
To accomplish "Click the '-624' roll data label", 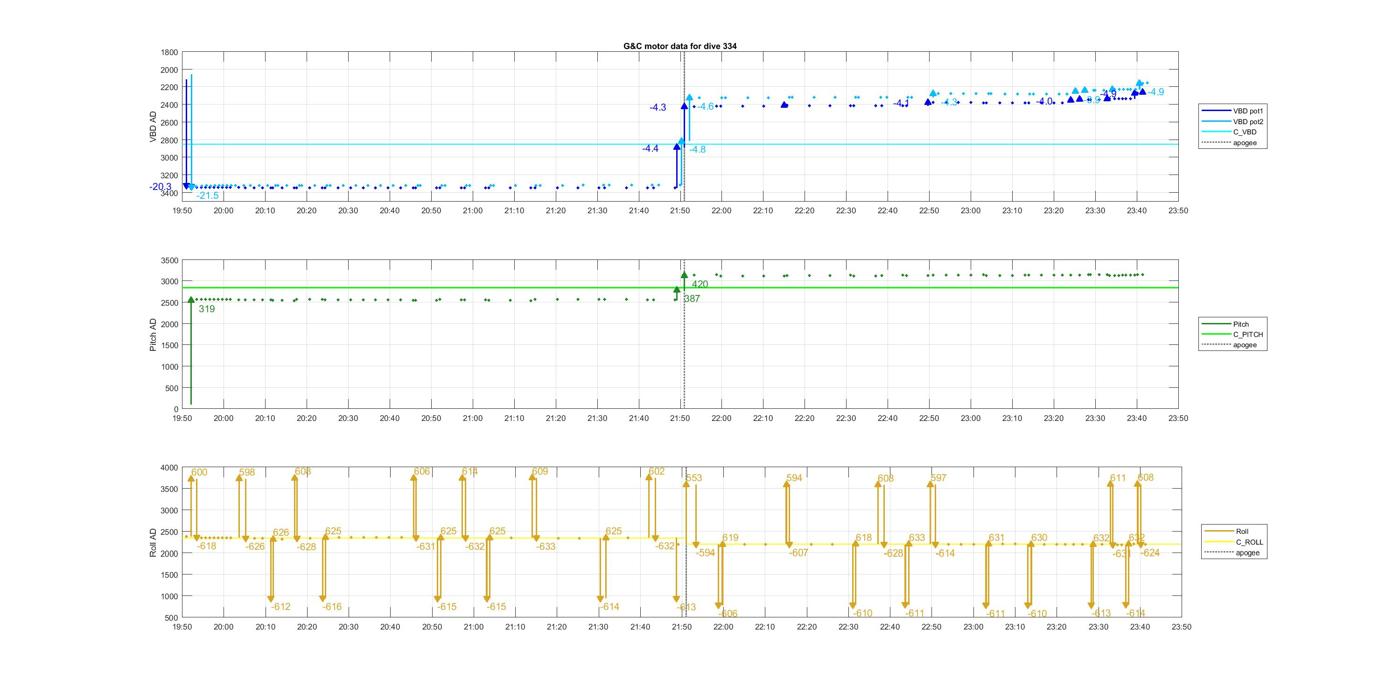I will coord(1150,553).
